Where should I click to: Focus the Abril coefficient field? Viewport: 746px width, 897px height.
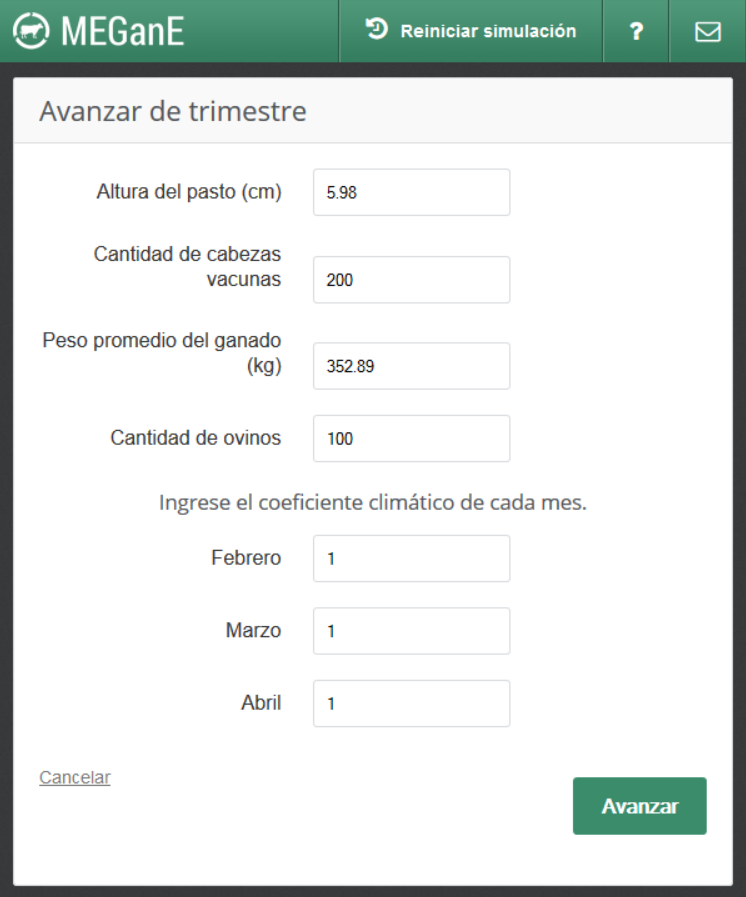411,704
